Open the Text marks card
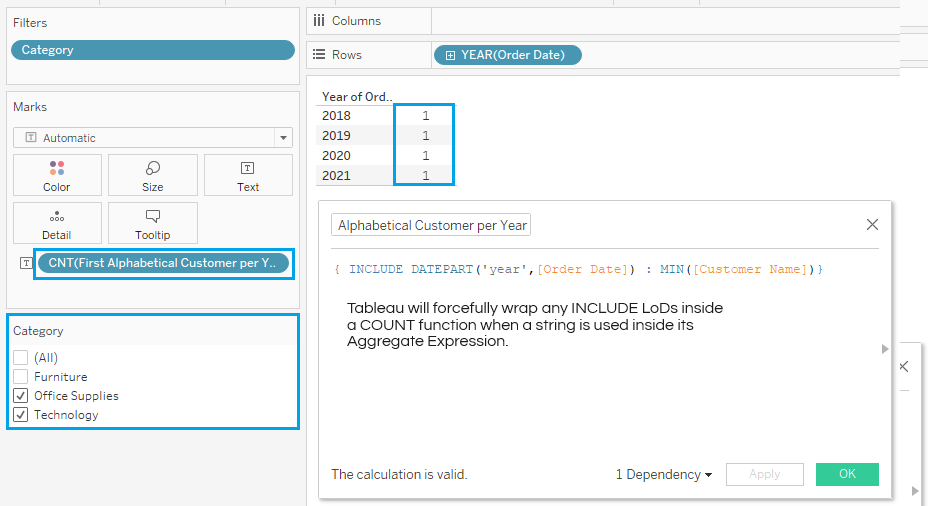The image size is (928, 506). point(248,175)
